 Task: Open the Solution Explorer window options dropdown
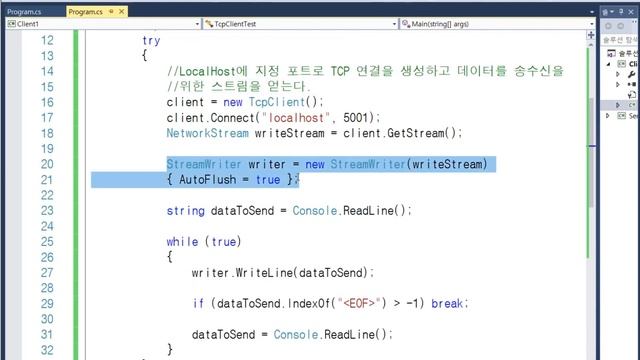point(612,11)
